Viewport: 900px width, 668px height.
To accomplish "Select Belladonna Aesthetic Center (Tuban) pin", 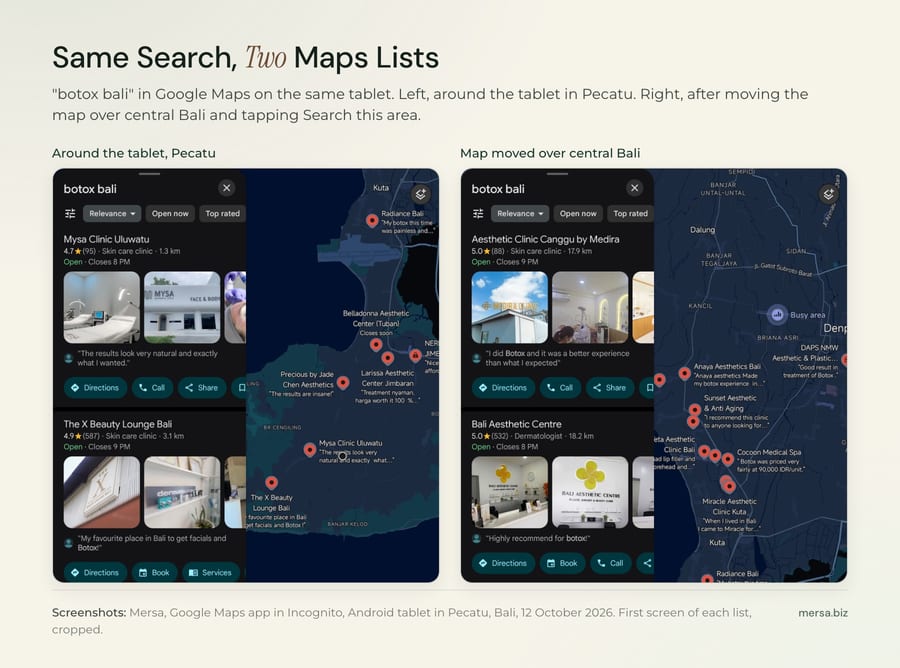I will click(376, 345).
